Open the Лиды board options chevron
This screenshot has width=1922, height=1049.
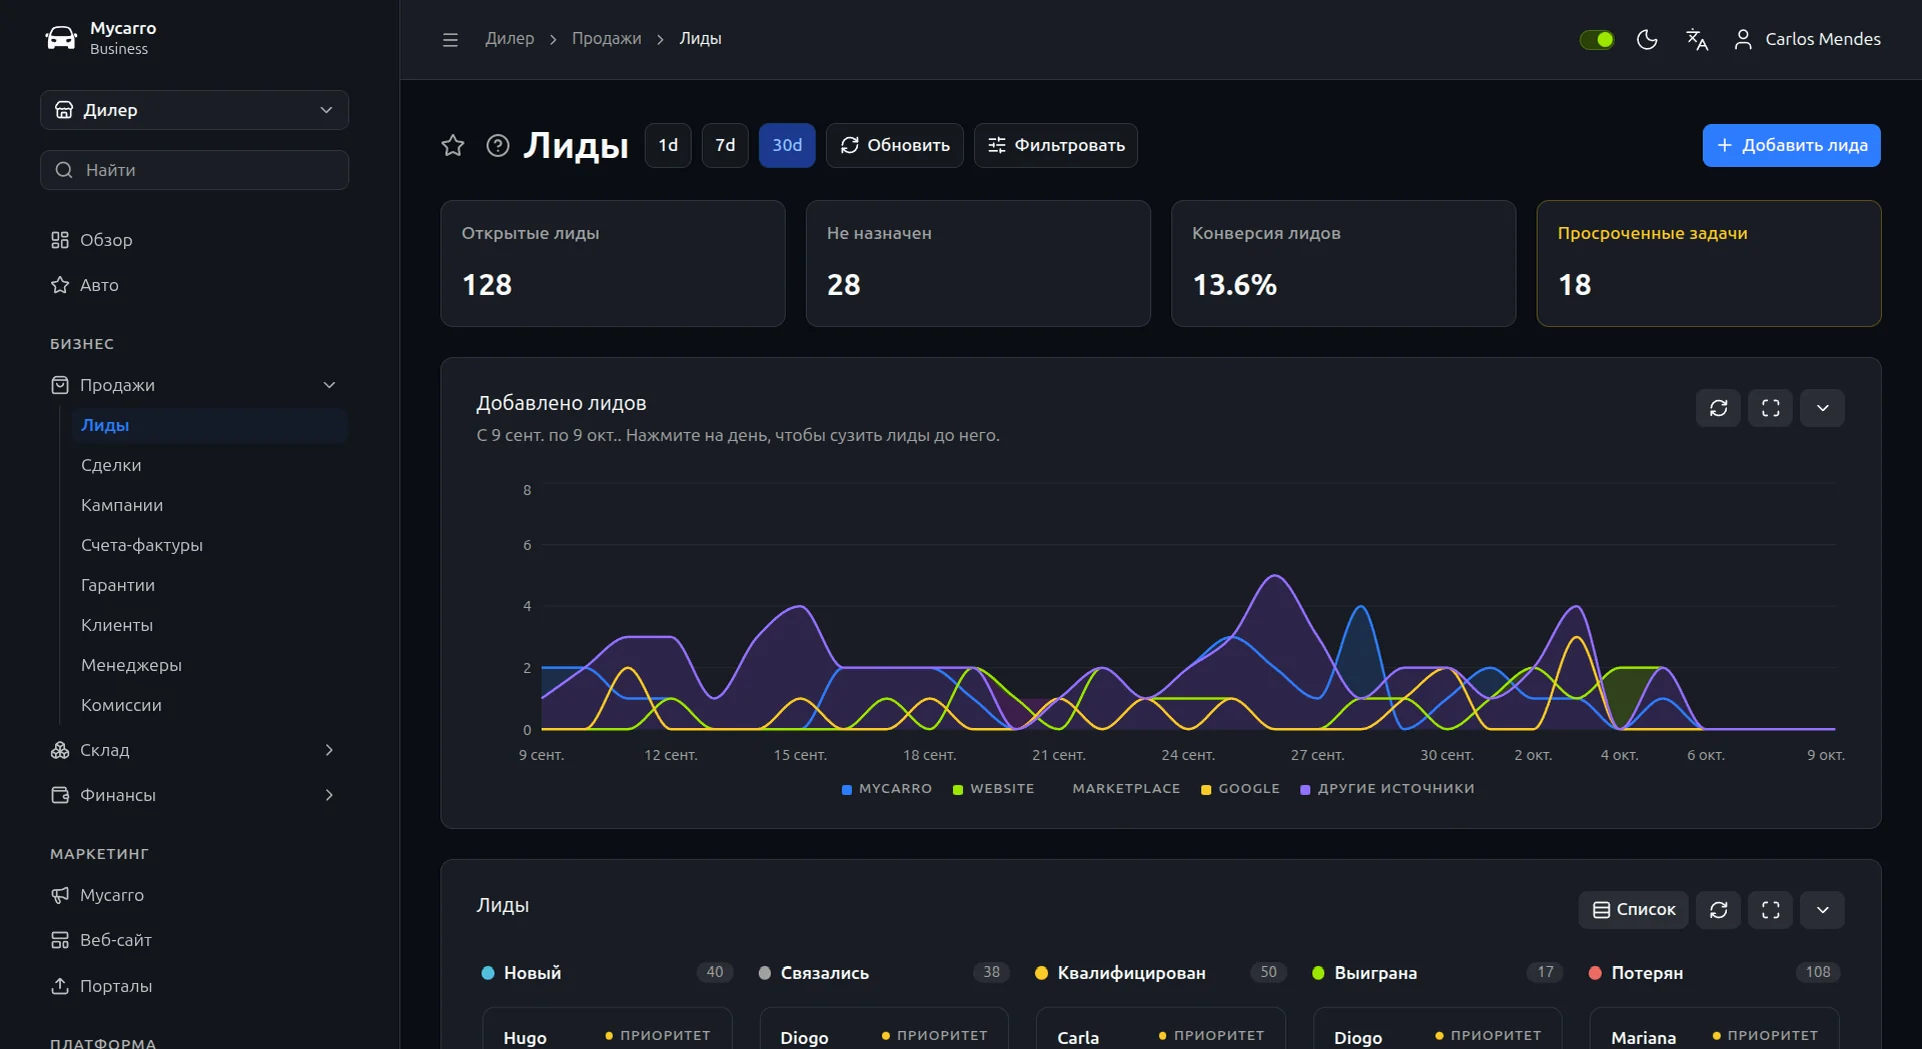[x=1822, y=910]
